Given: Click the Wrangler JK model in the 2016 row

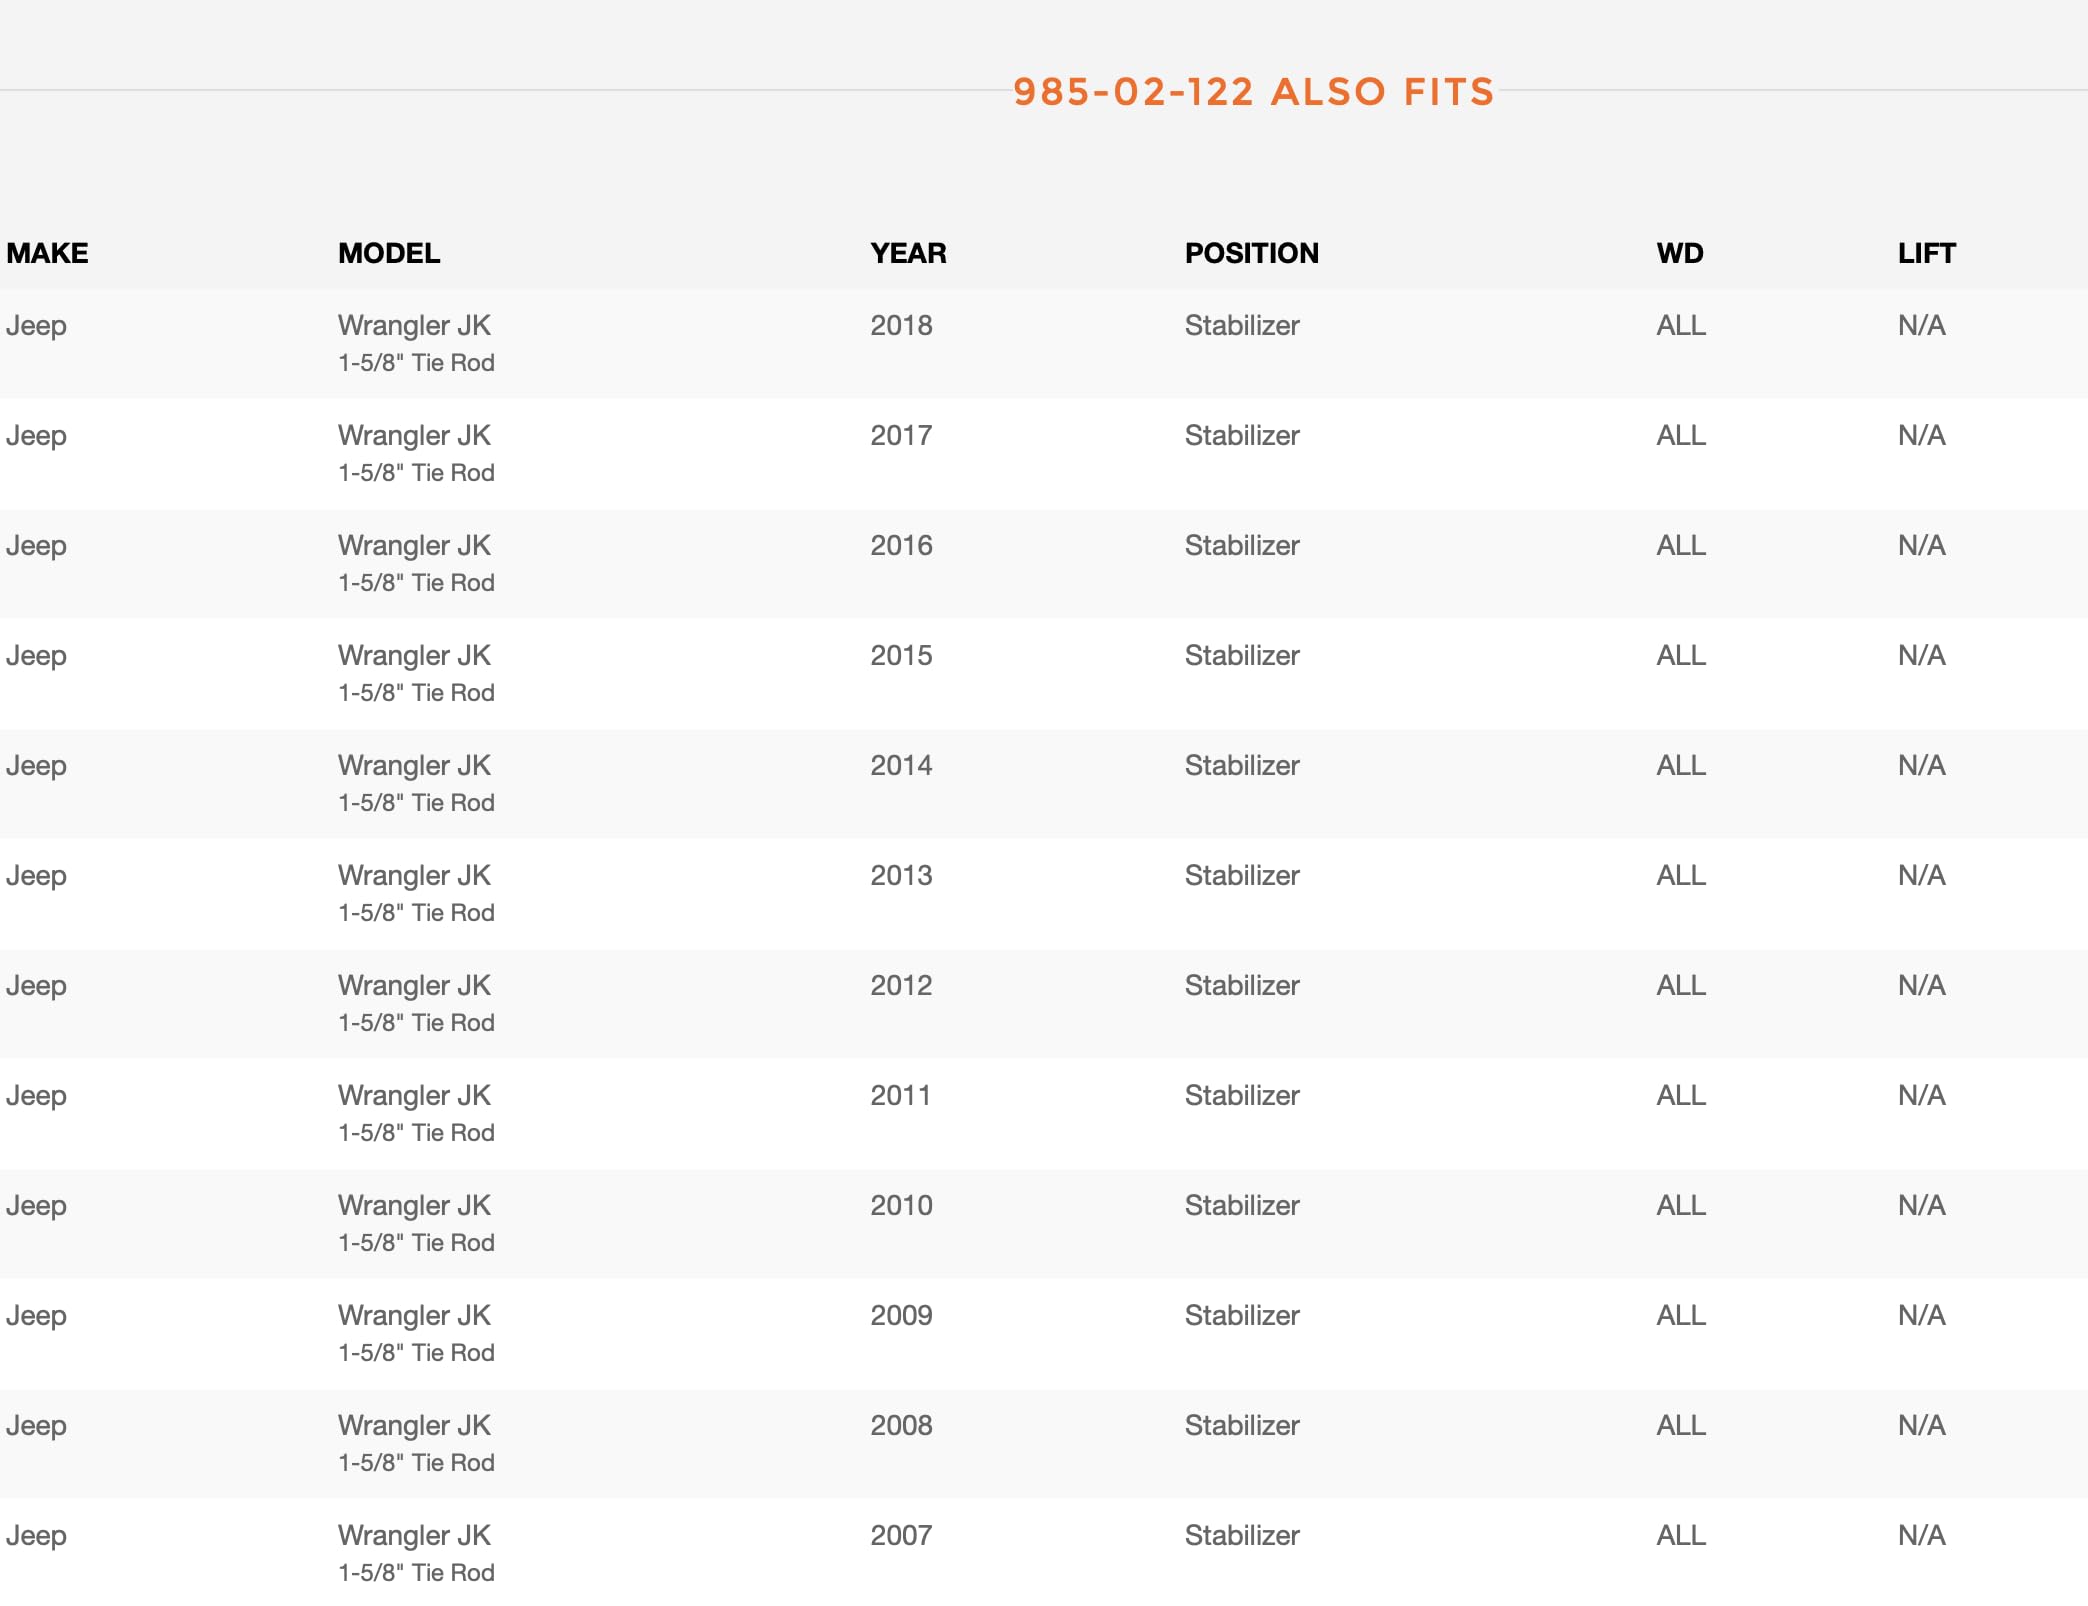Looking at the screenshot, I should pyautogui.click(x=414, y=545).
